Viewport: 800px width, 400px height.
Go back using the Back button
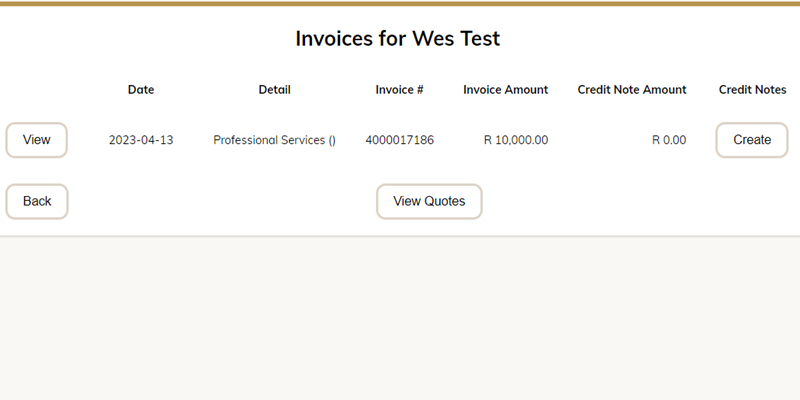(37, 202)
